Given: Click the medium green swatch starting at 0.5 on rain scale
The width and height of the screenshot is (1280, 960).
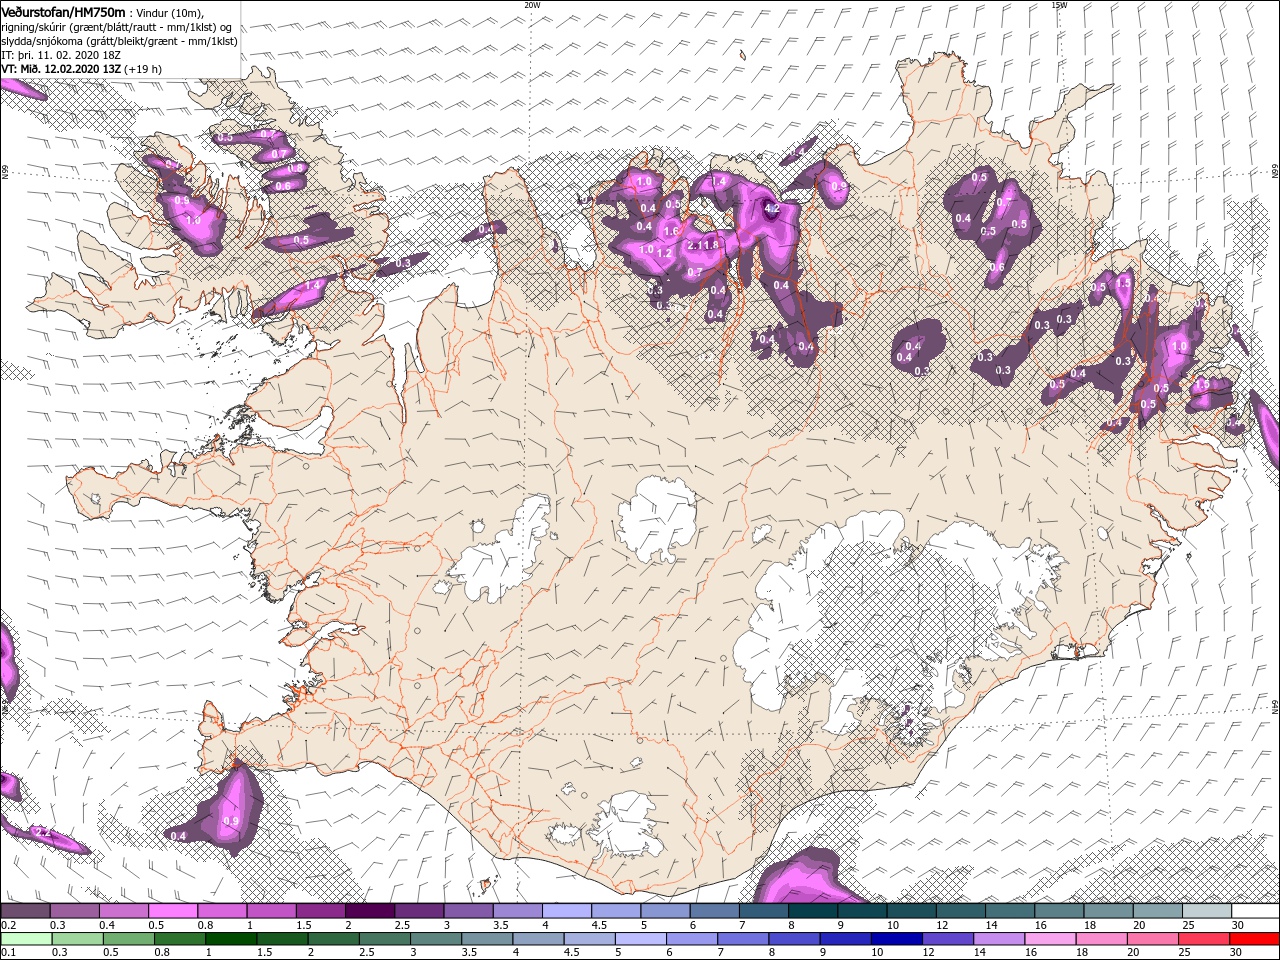Looking at the screenshot, I should point(128,939).
